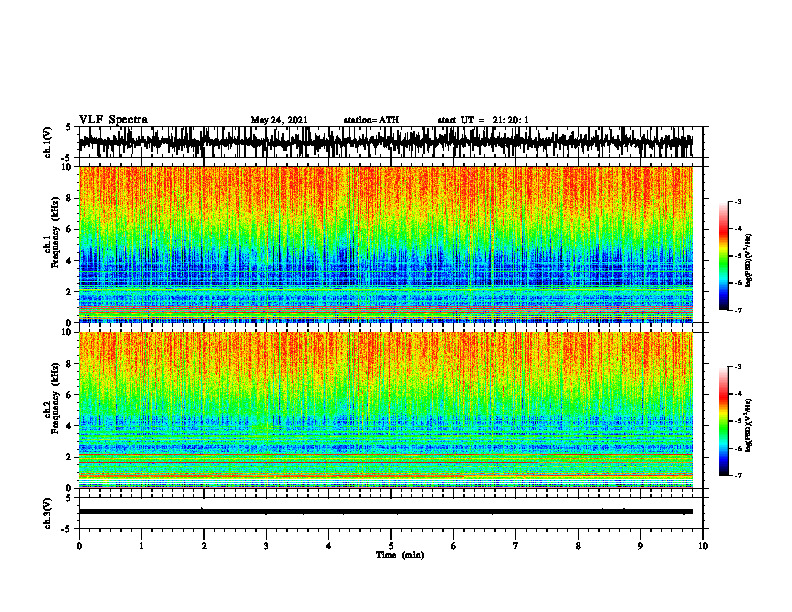
Task: Click the time axis tick label 9
Action: (640, 546)
